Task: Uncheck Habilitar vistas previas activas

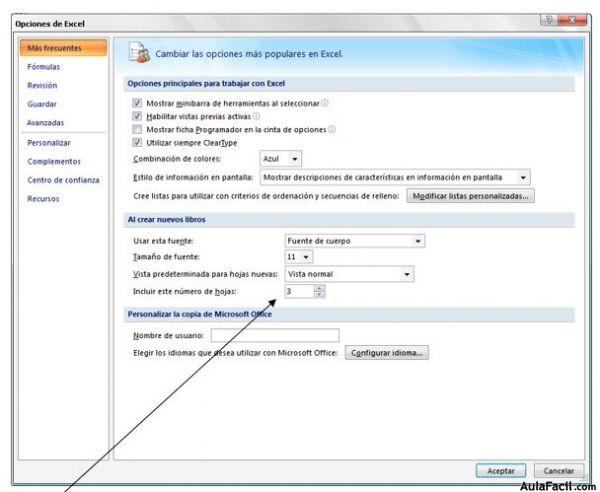Action: click(137, 116)
